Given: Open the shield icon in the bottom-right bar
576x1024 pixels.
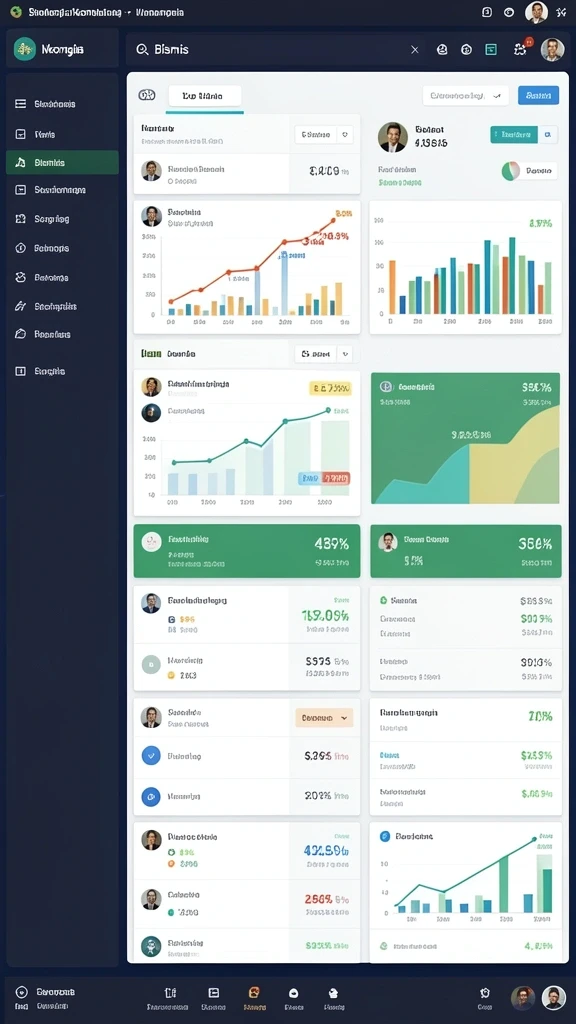Looking at the screenshot, I should [x=485, y=993].
